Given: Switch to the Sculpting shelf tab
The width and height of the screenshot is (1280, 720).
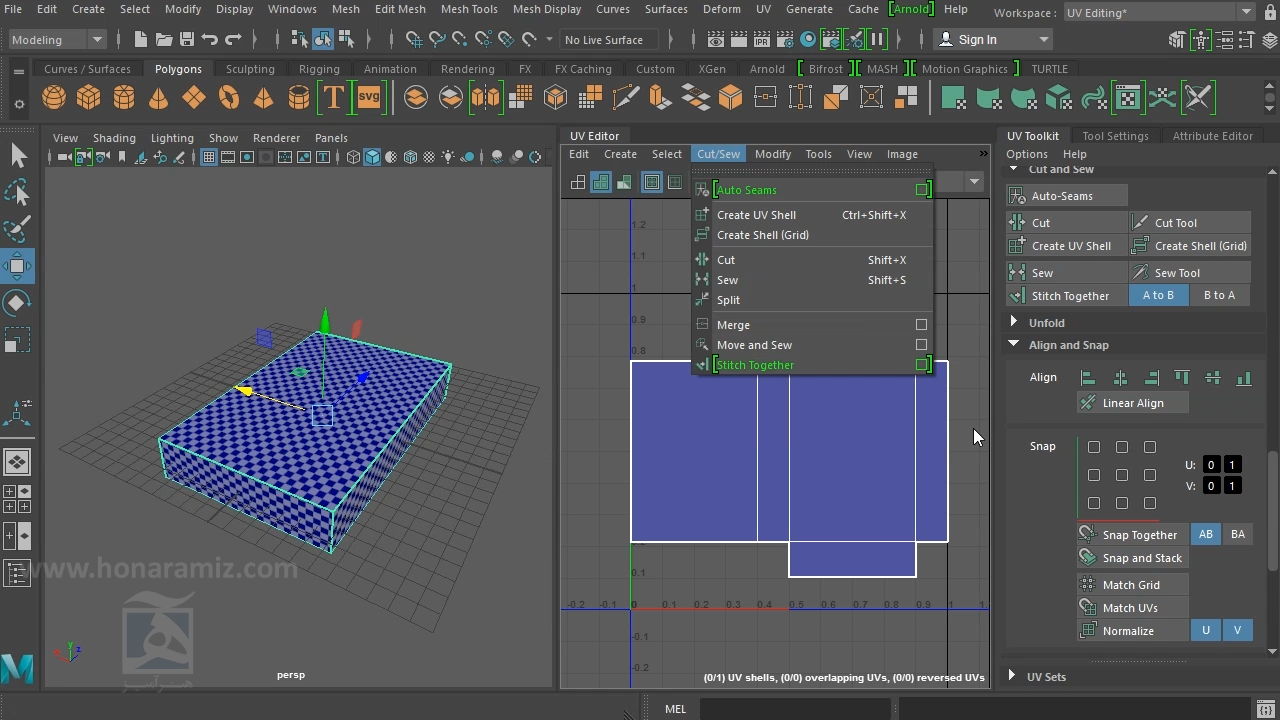Looking at the screenshot, I should (x=250, y=69).
